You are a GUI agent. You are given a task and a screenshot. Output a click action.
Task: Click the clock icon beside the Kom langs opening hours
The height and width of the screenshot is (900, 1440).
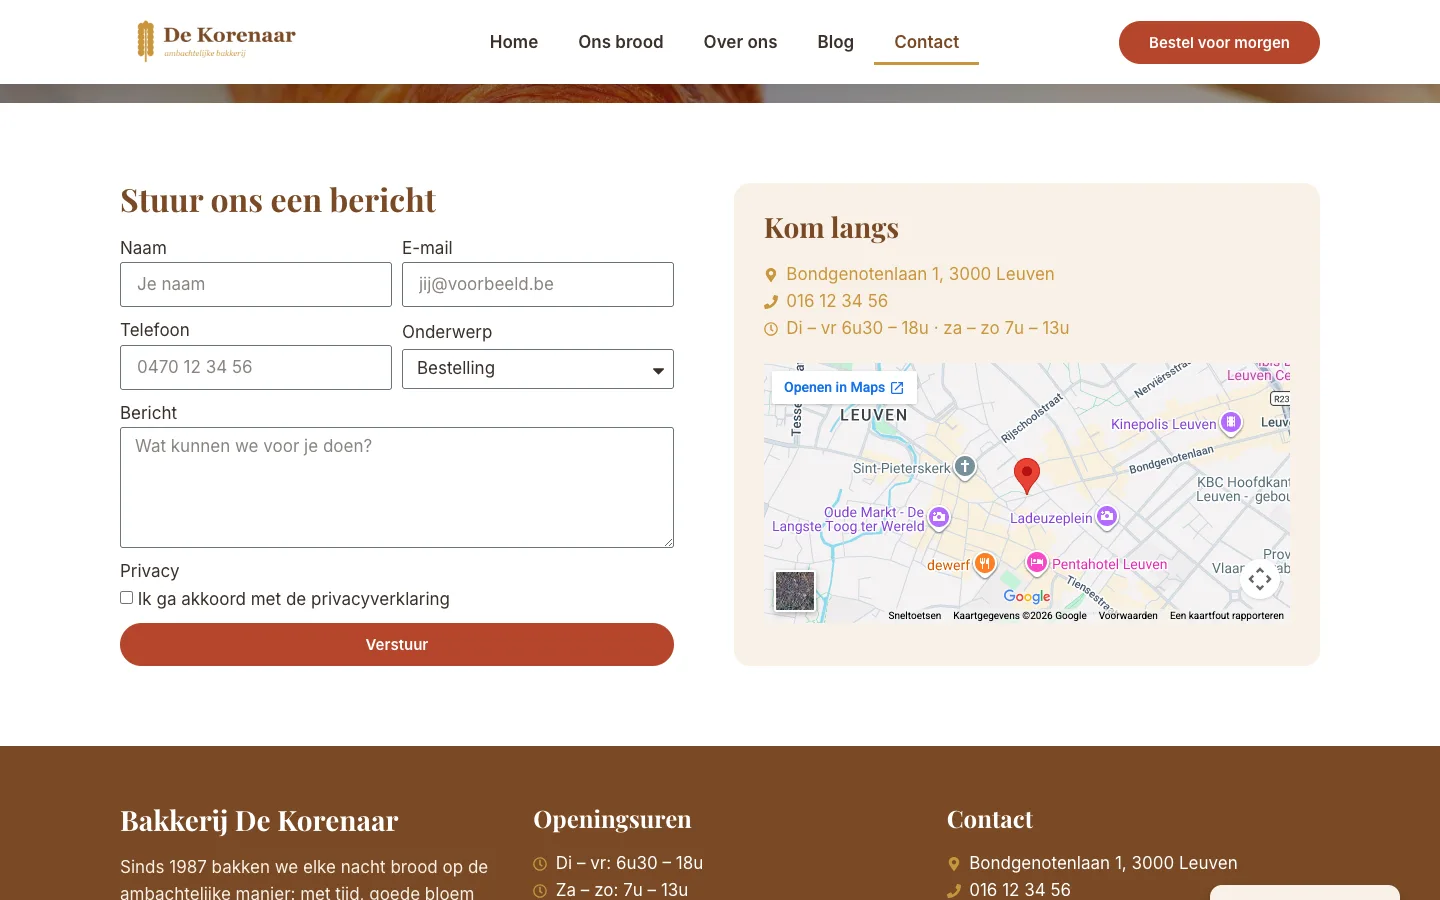[x=771, y=329]
